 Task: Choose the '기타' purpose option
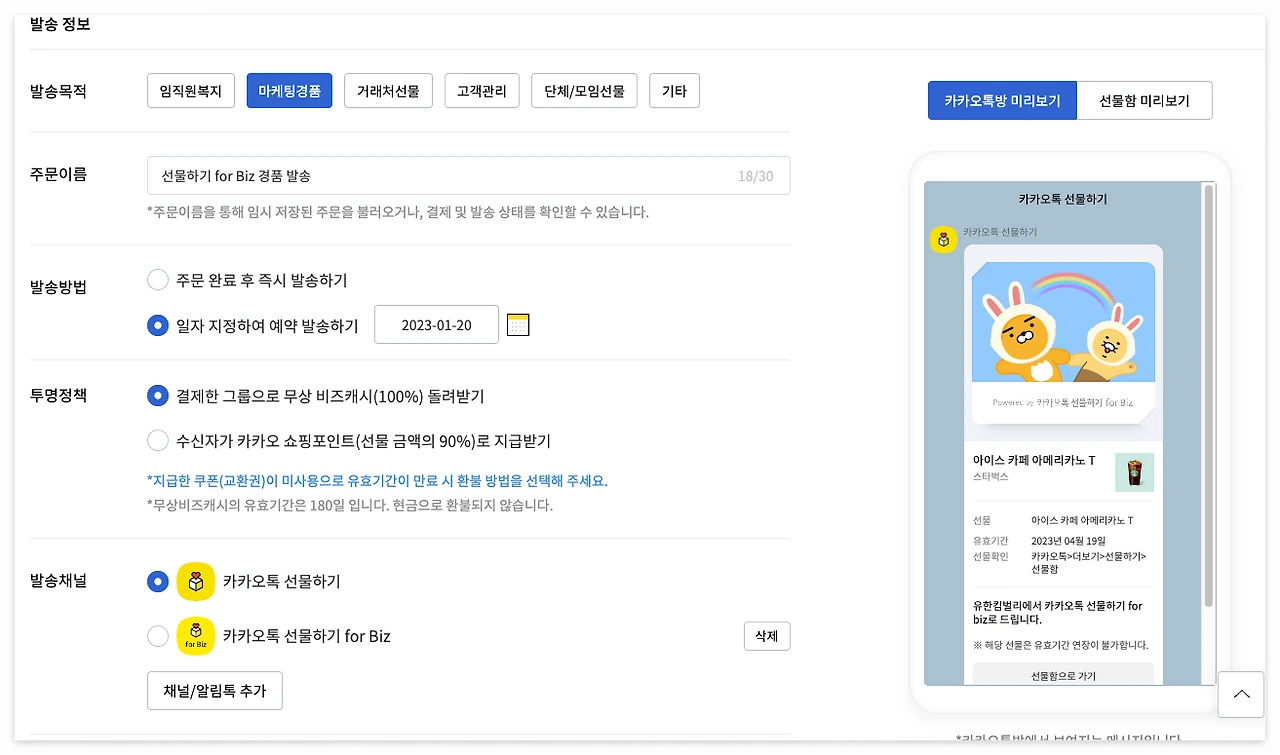point(674,91)
